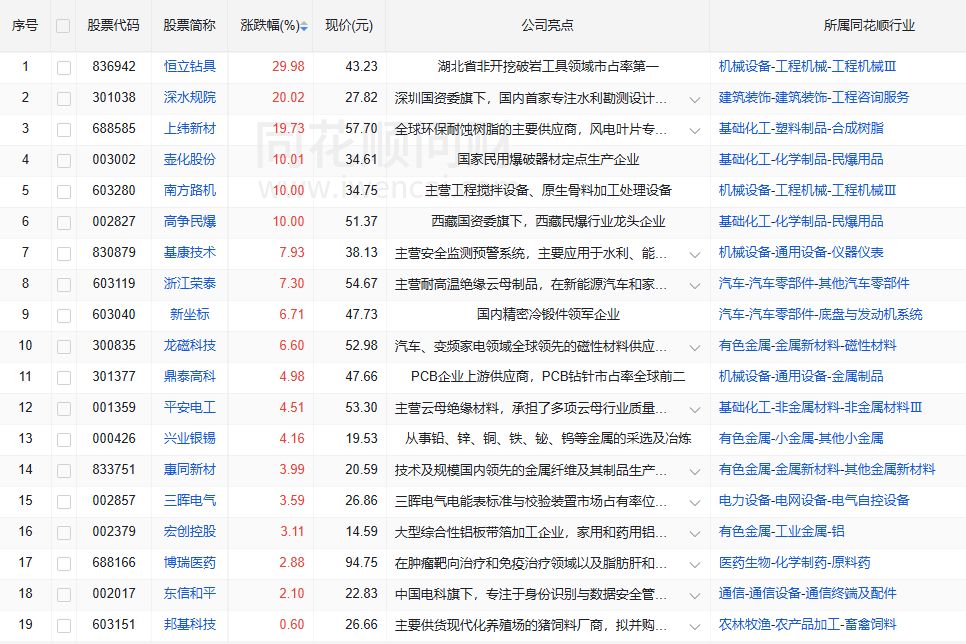
Task: Show full highlight for 龙磁科技
Action: pyautogui.click(x=694, y=348)
